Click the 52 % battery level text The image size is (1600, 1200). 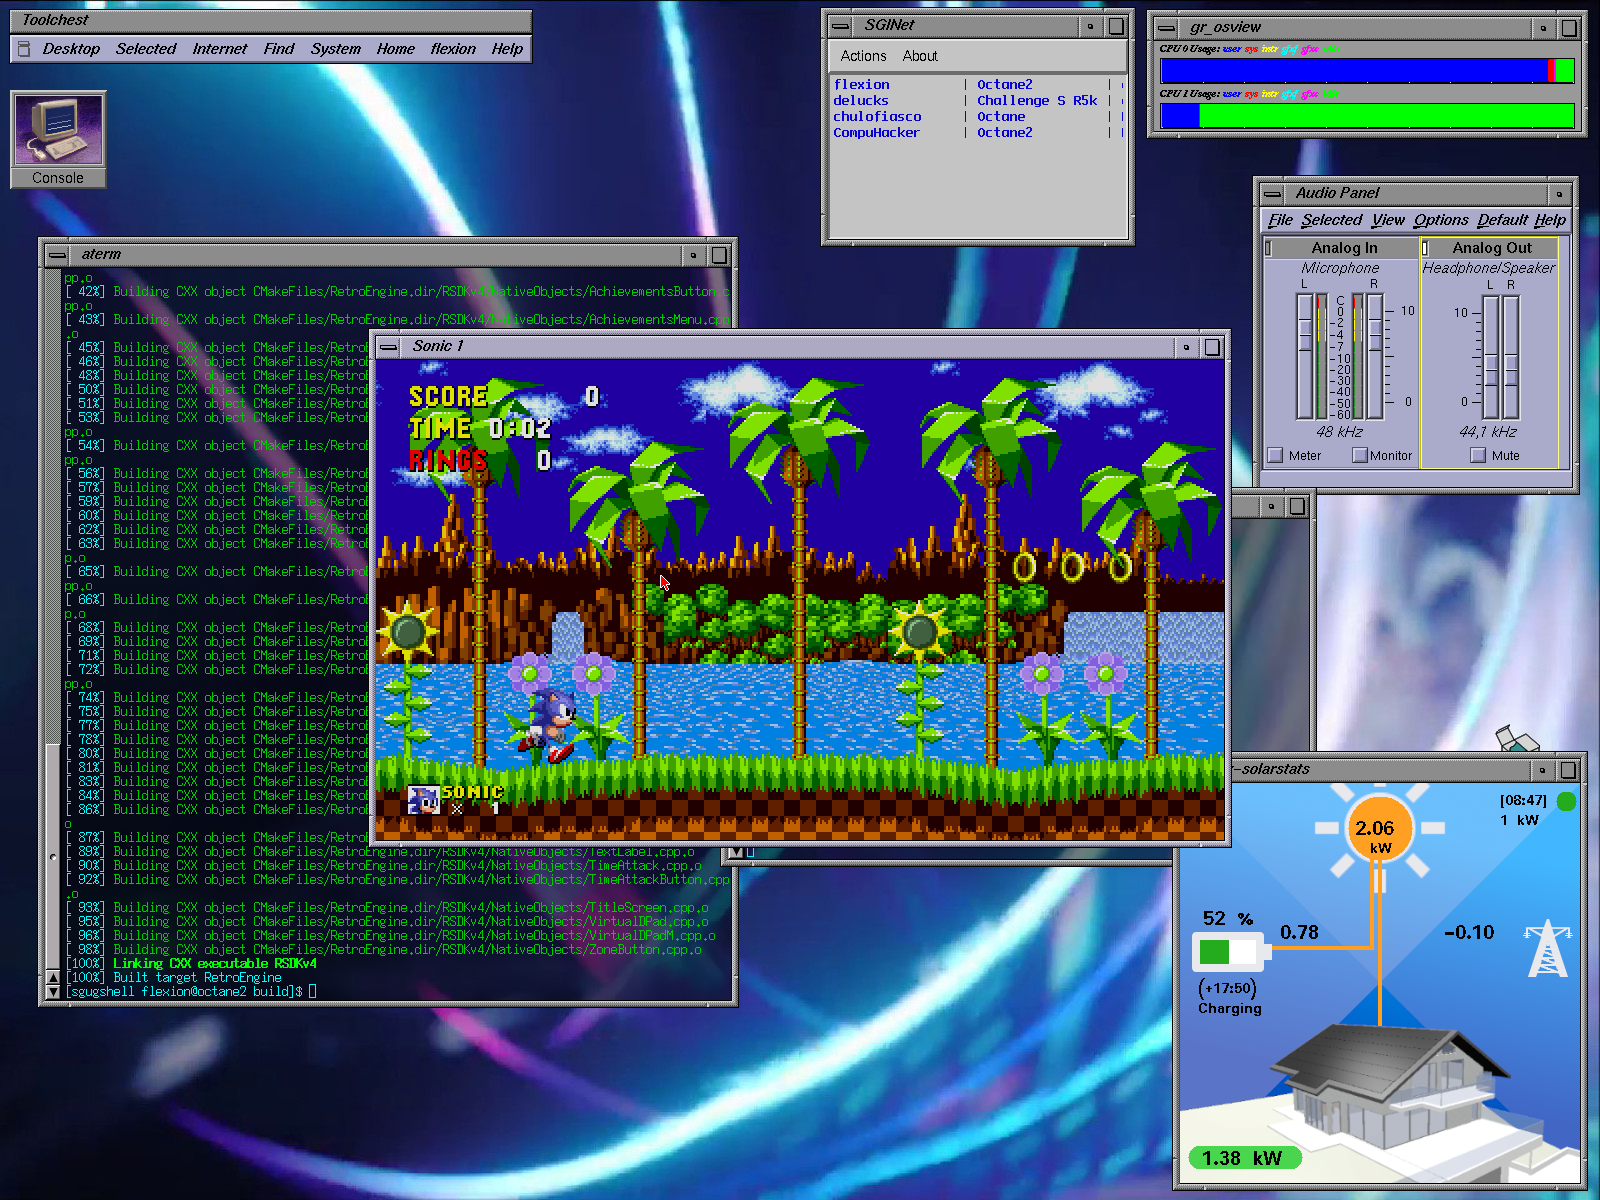[x=1228, y=918]
